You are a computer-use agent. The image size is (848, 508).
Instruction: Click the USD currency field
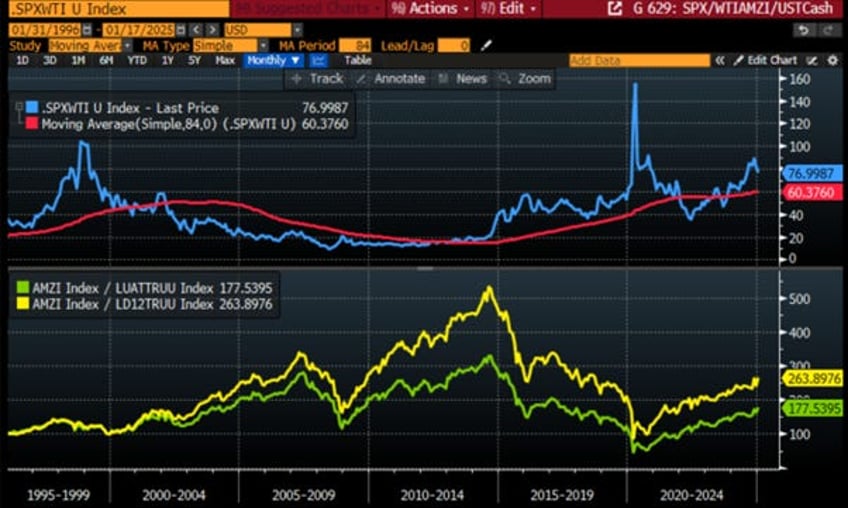click(x=259, y=30)
